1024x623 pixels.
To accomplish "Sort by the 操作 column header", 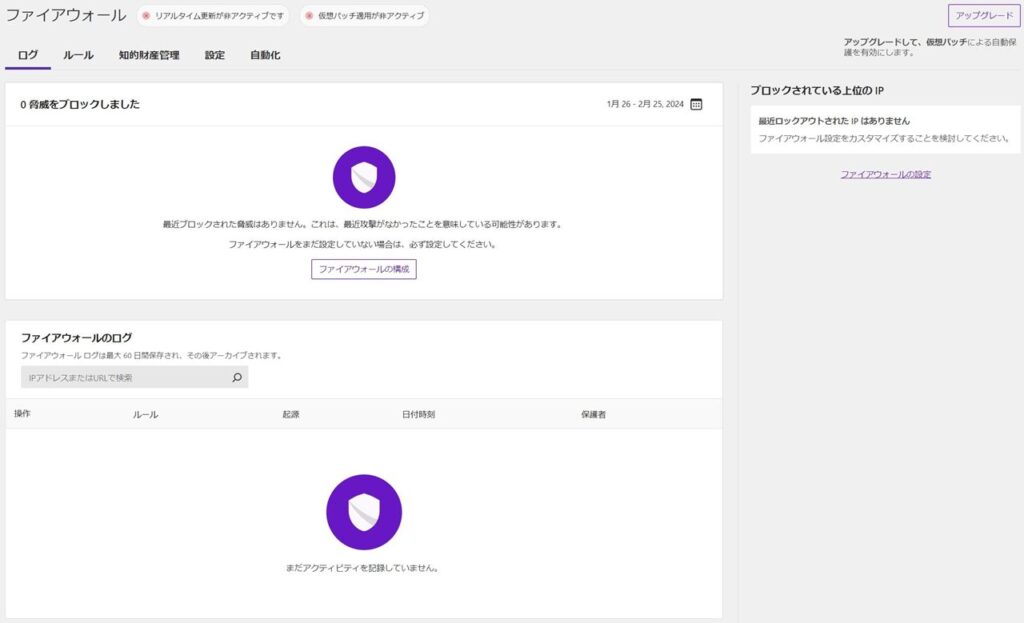I will (22, 414).
